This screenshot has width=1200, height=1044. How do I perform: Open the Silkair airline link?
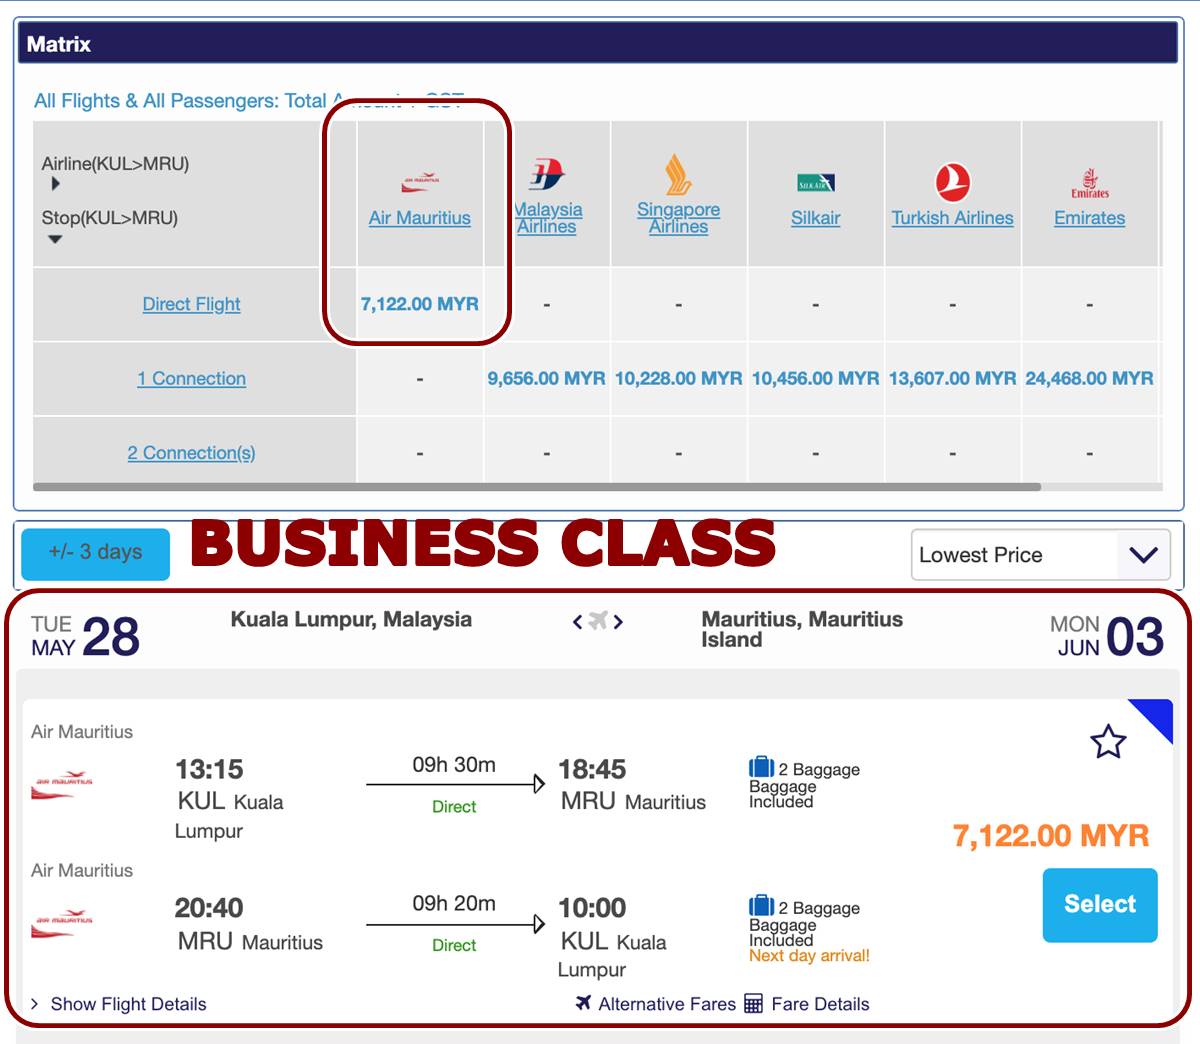[815, 218]
